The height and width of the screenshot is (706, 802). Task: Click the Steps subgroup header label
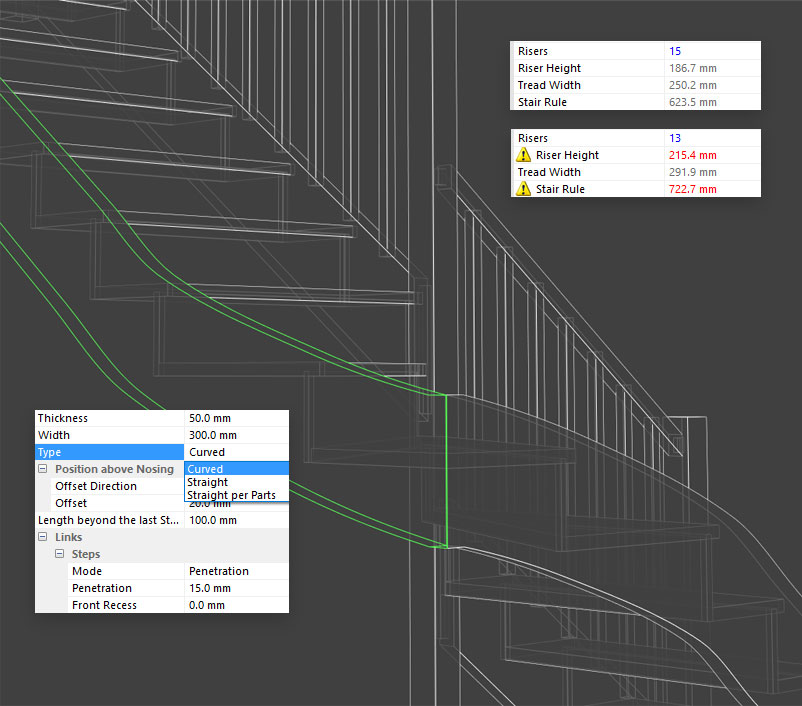pyautogui.click(x=86, y=554)
